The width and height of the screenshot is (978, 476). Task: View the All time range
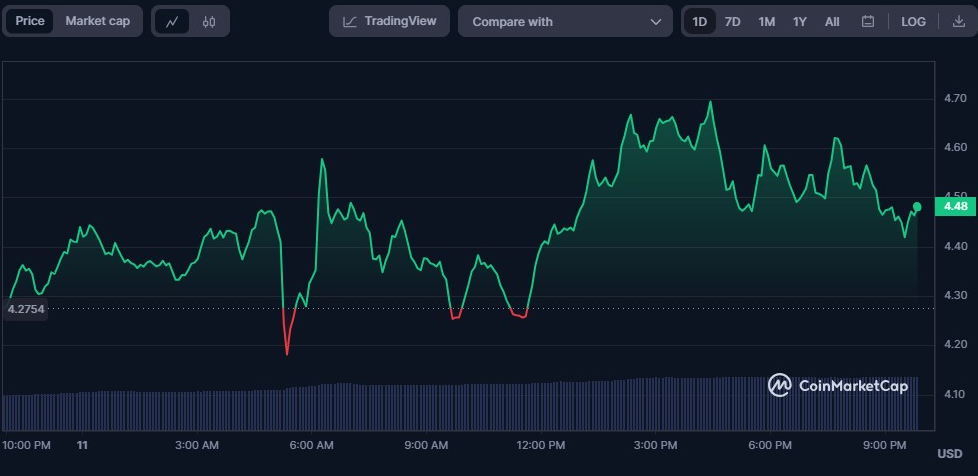(832, 21)
